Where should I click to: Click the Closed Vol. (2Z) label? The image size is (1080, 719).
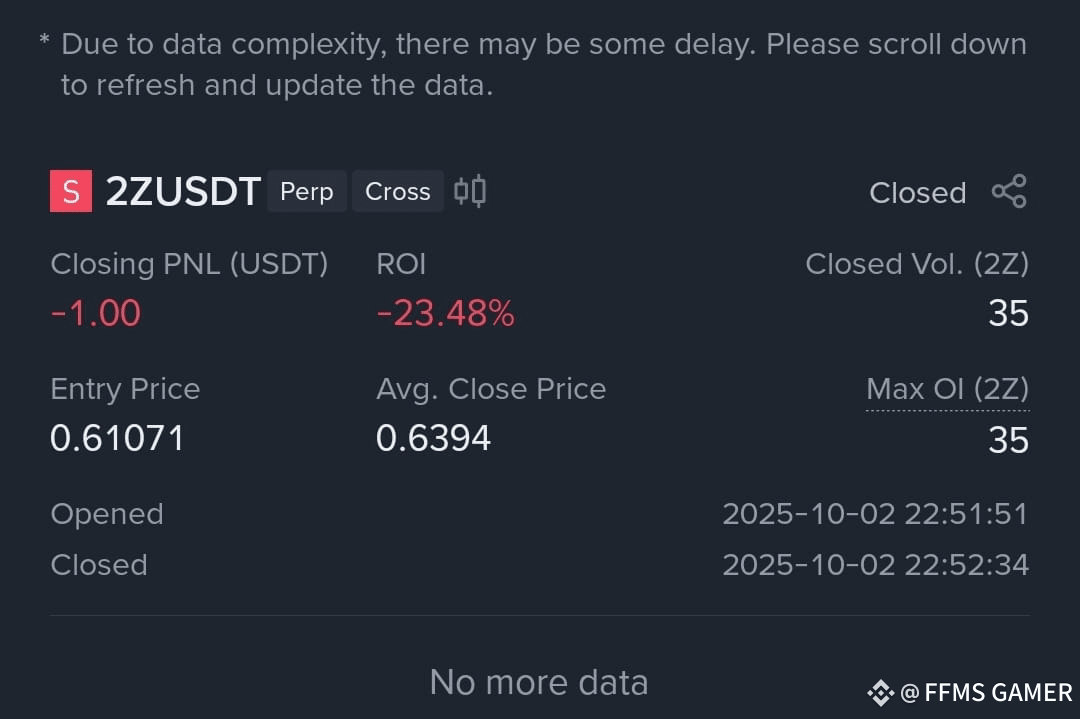917,264
